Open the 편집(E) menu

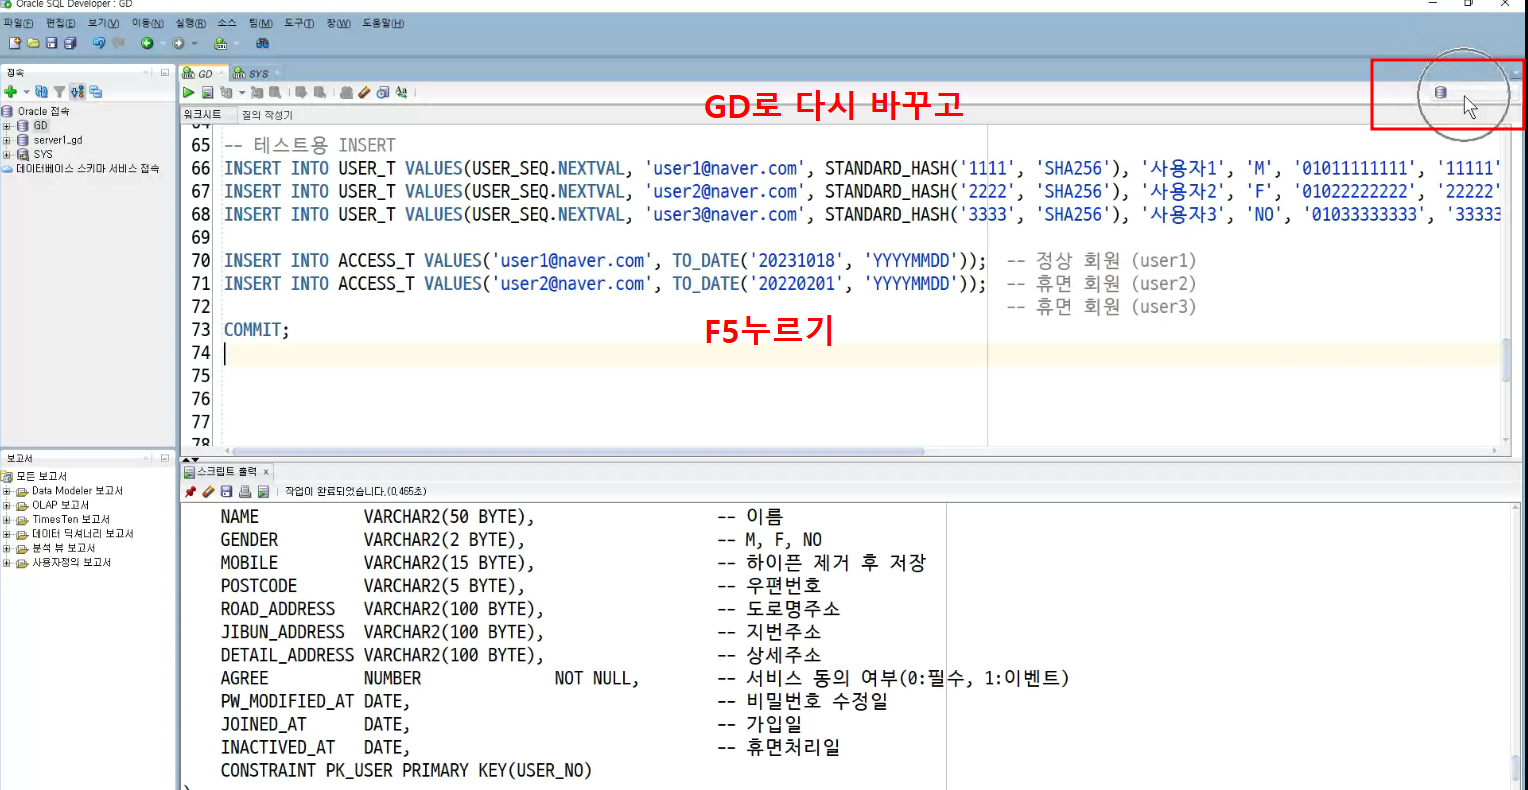60,23
